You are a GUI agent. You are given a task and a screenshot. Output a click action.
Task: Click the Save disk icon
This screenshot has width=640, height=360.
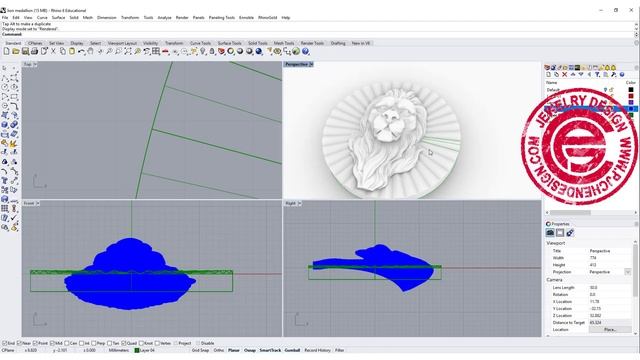[25, 51]
